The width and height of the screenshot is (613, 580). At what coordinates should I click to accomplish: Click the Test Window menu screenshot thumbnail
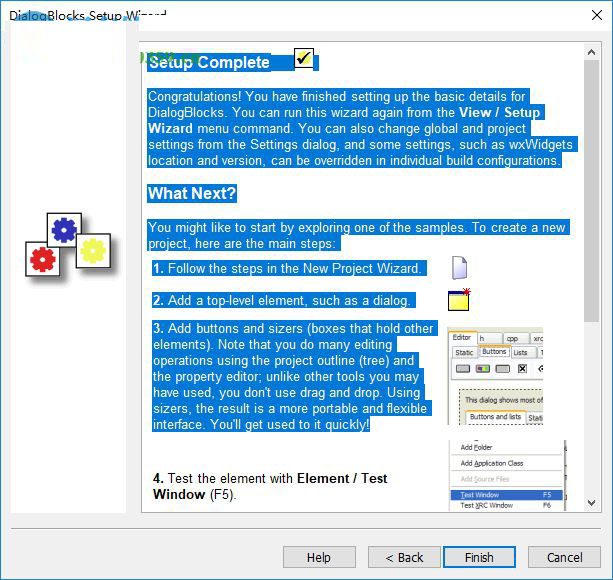tap(507, 475)
